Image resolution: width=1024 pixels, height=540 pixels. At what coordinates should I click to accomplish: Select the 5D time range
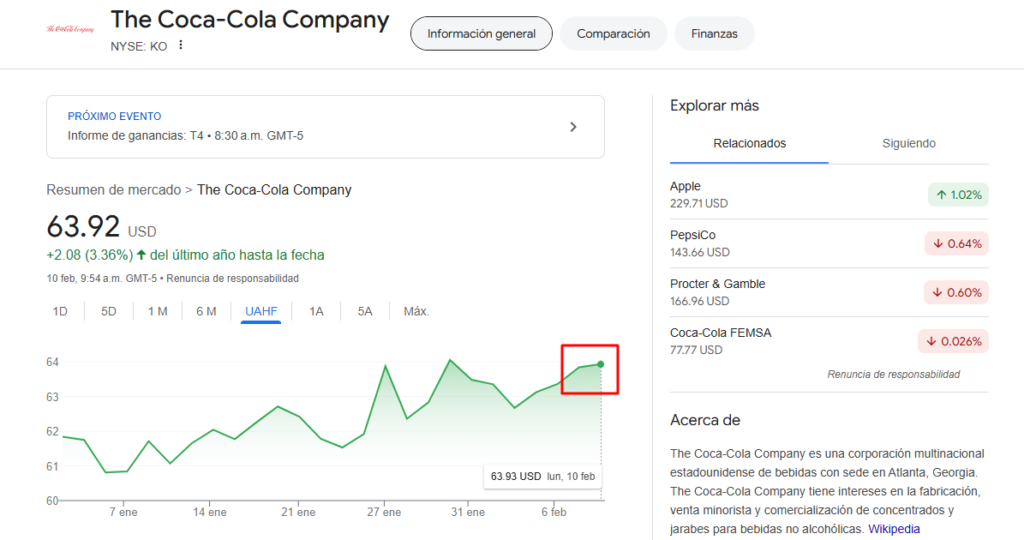(108, 311)
